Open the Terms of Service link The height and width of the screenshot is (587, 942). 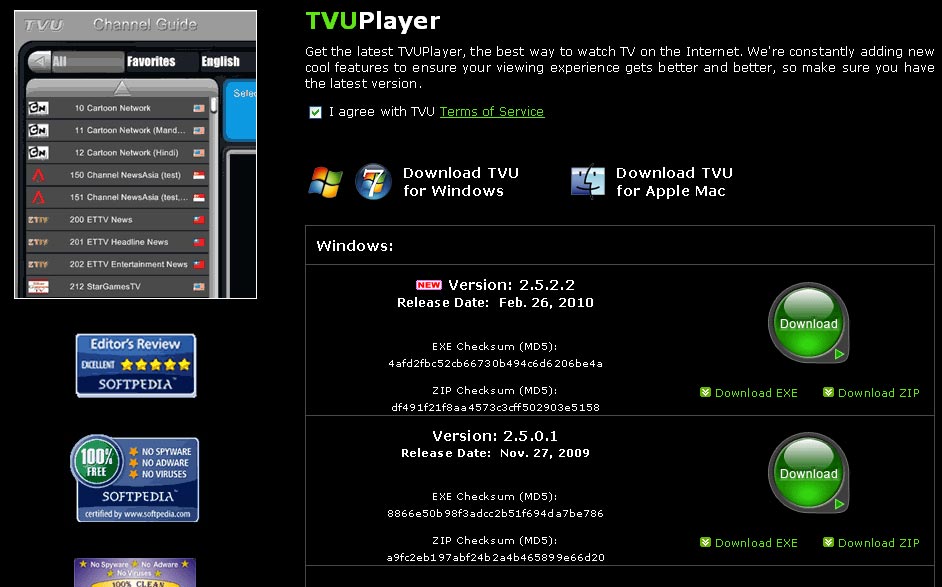pos(492,112)
